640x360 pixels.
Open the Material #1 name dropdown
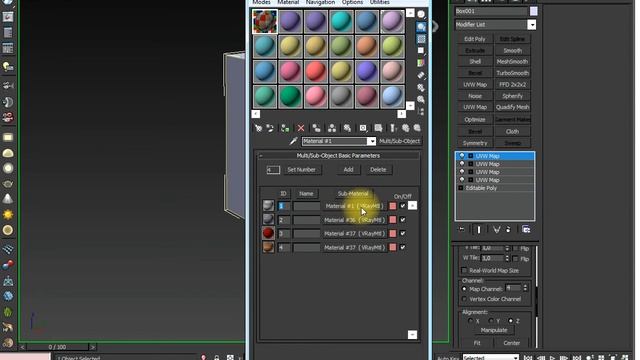(371, 141)
